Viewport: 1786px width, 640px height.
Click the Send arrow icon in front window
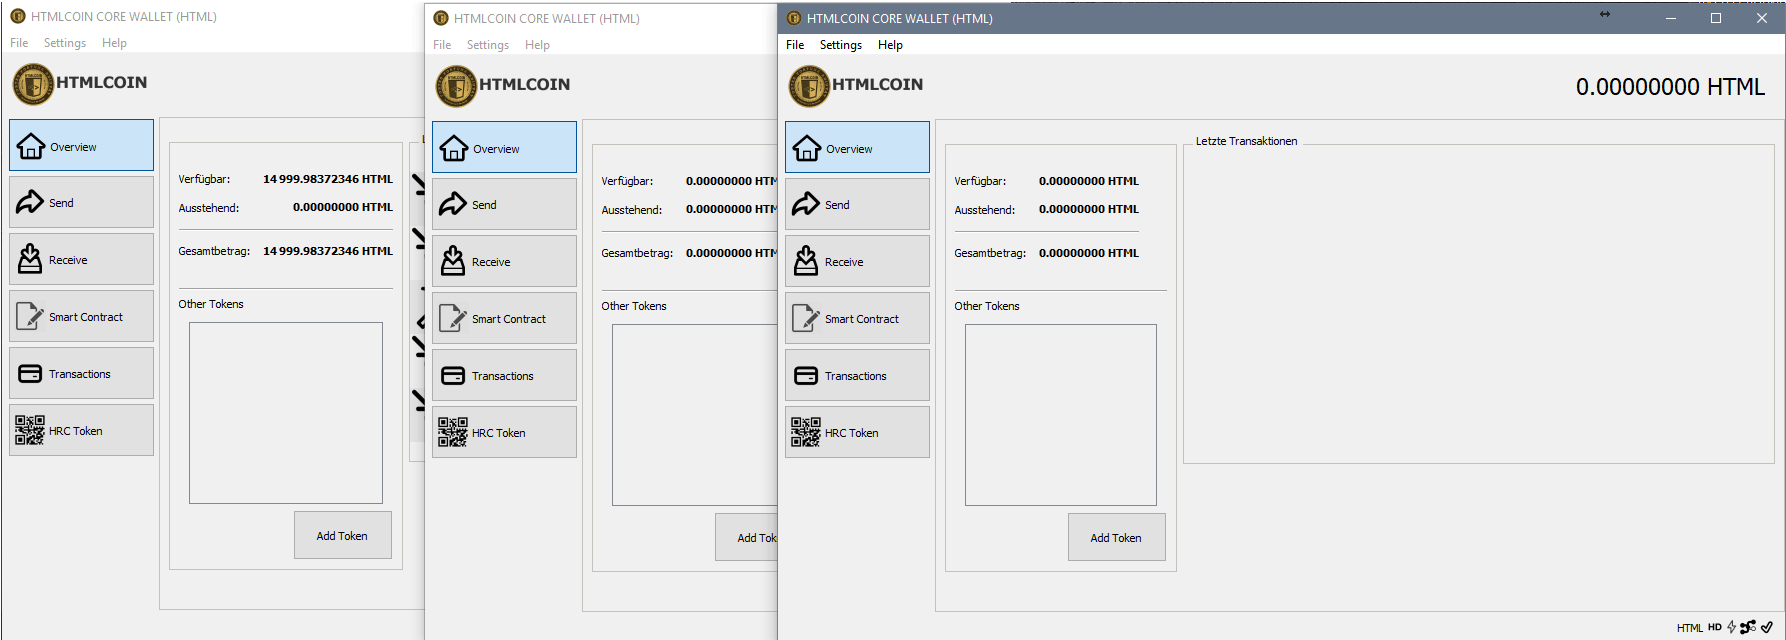[x=806, y=204]
